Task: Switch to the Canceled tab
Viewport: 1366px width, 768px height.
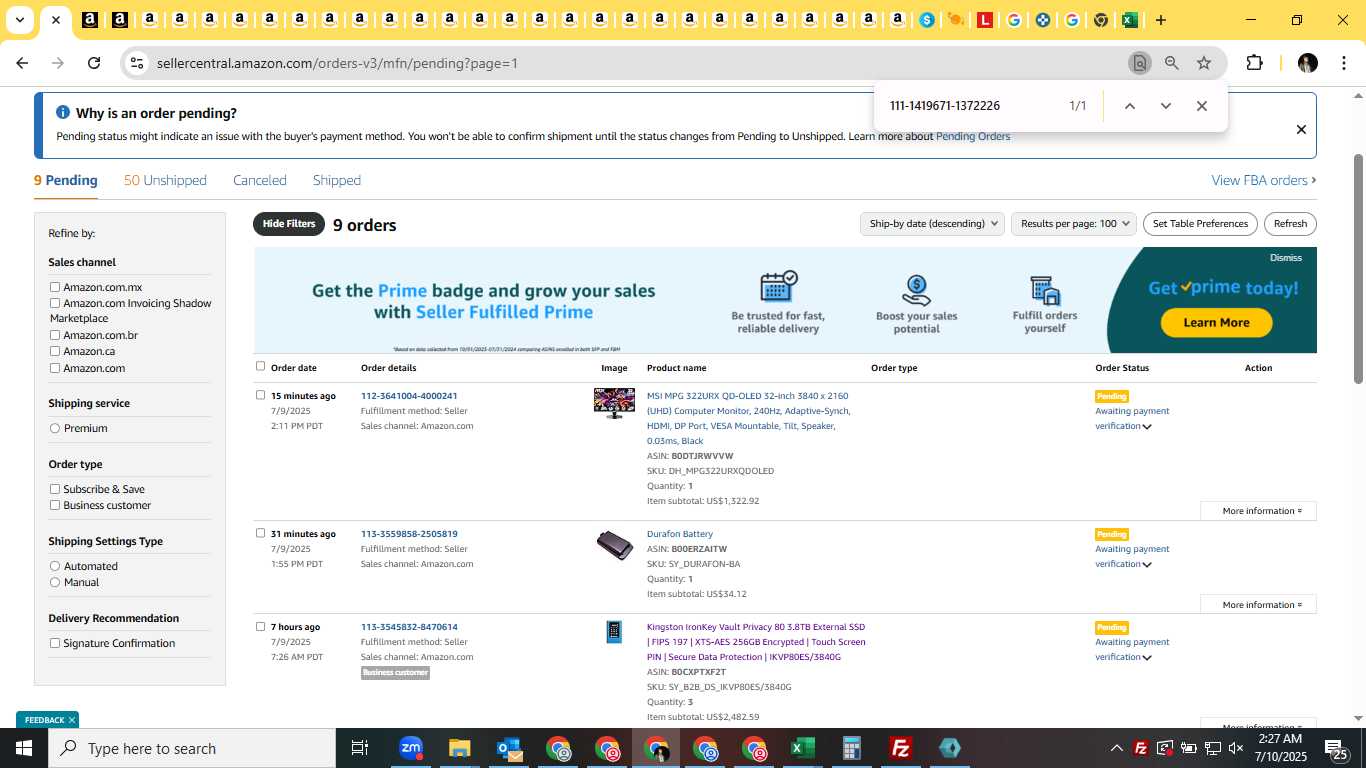Action: pyautogui.click(x=260, y=180)
